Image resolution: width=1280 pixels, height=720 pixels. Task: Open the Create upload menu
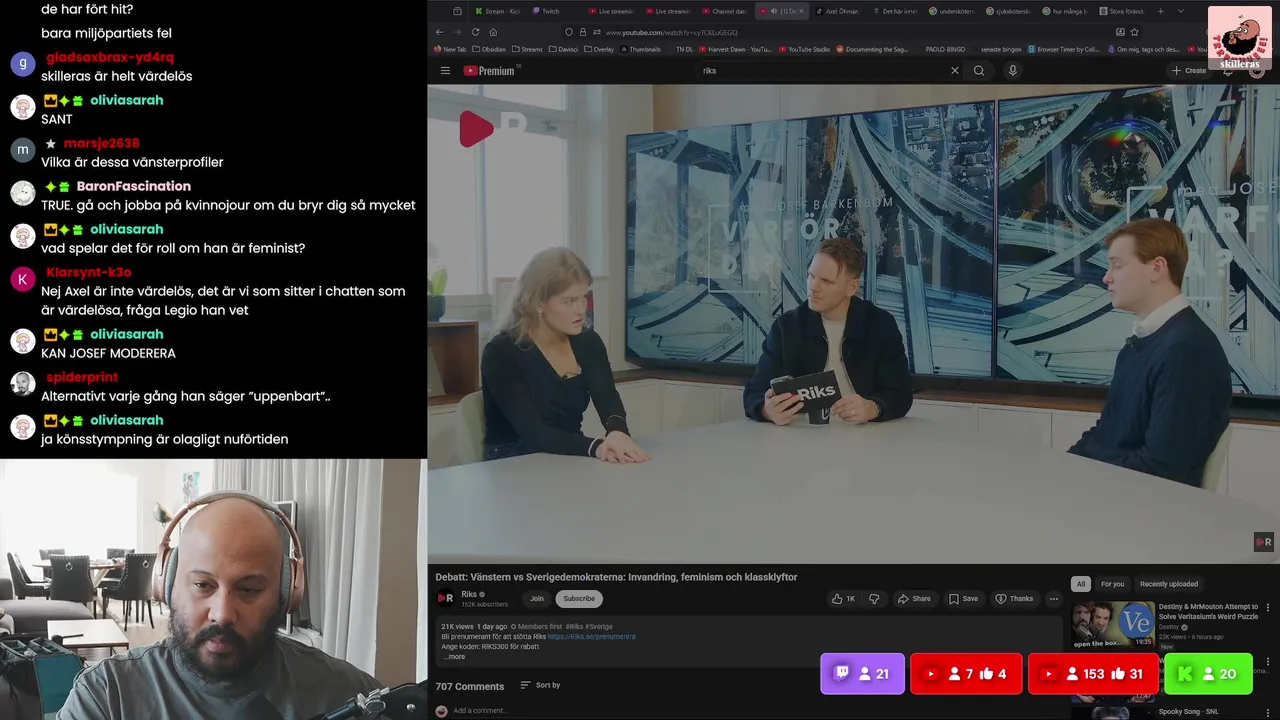[1188, 71]
